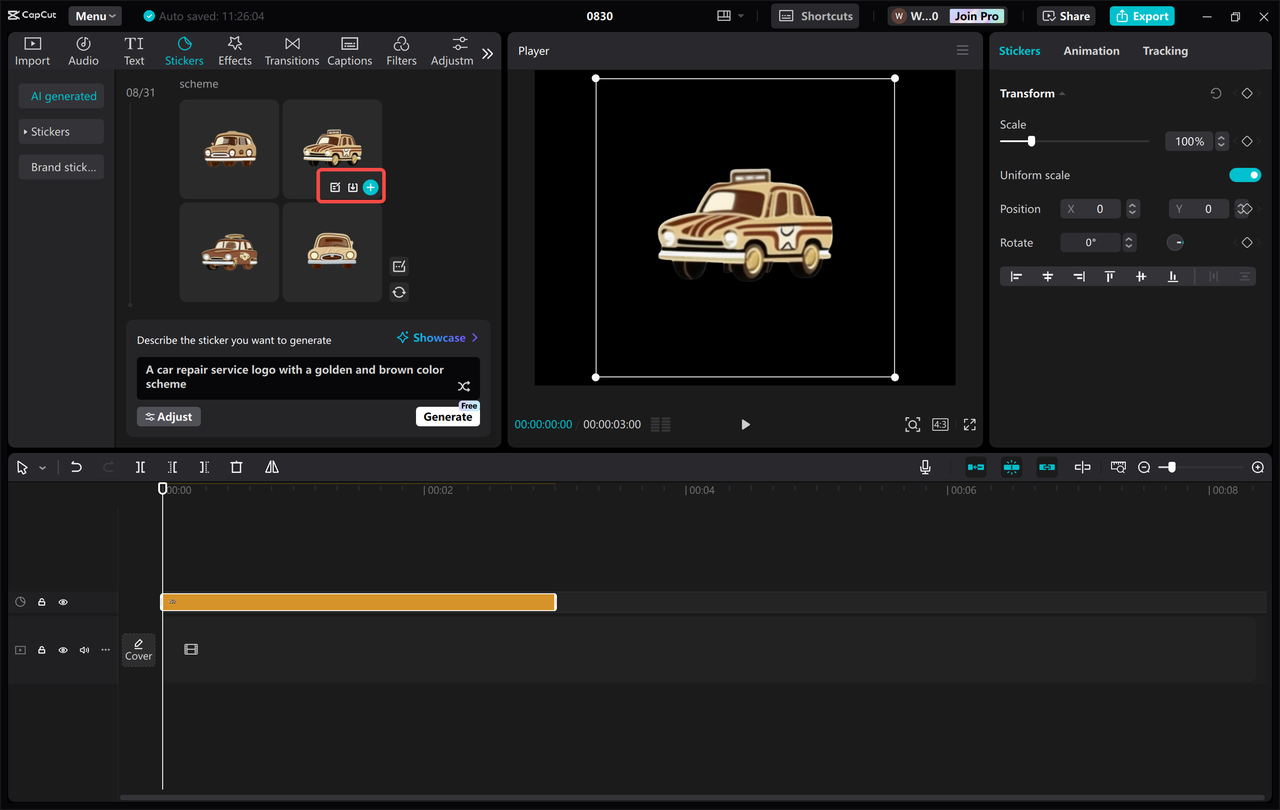This screenshot has width=1280, height=810.
Task: Lock the main video track
Action: click(x=41, y=649)
